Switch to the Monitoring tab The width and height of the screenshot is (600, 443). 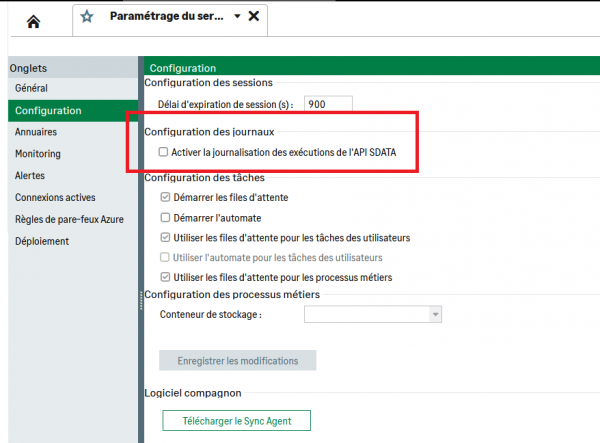click(73, 154)
